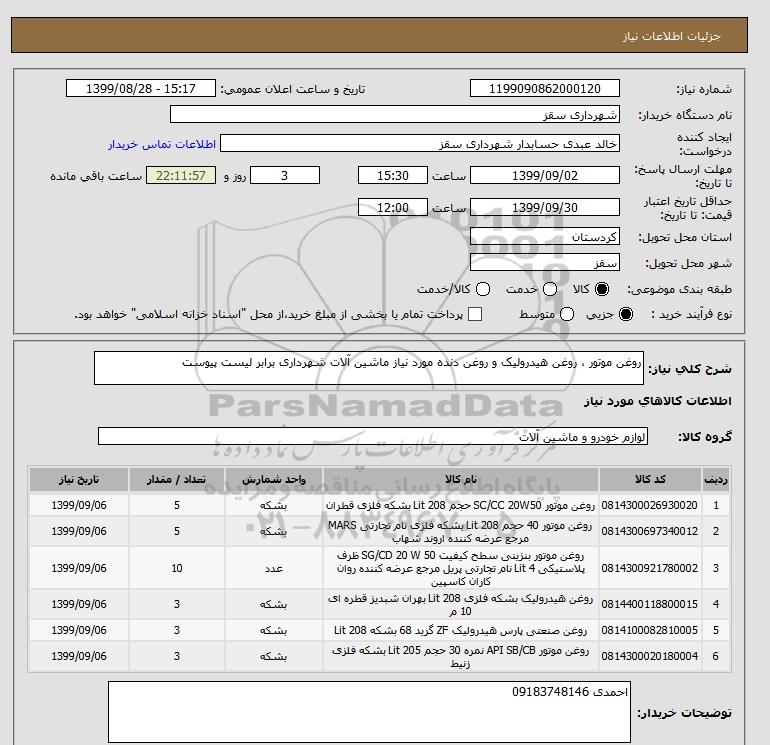Click the deadline time field 15:30
Screen dimensions: 770x745
[393, 175]
